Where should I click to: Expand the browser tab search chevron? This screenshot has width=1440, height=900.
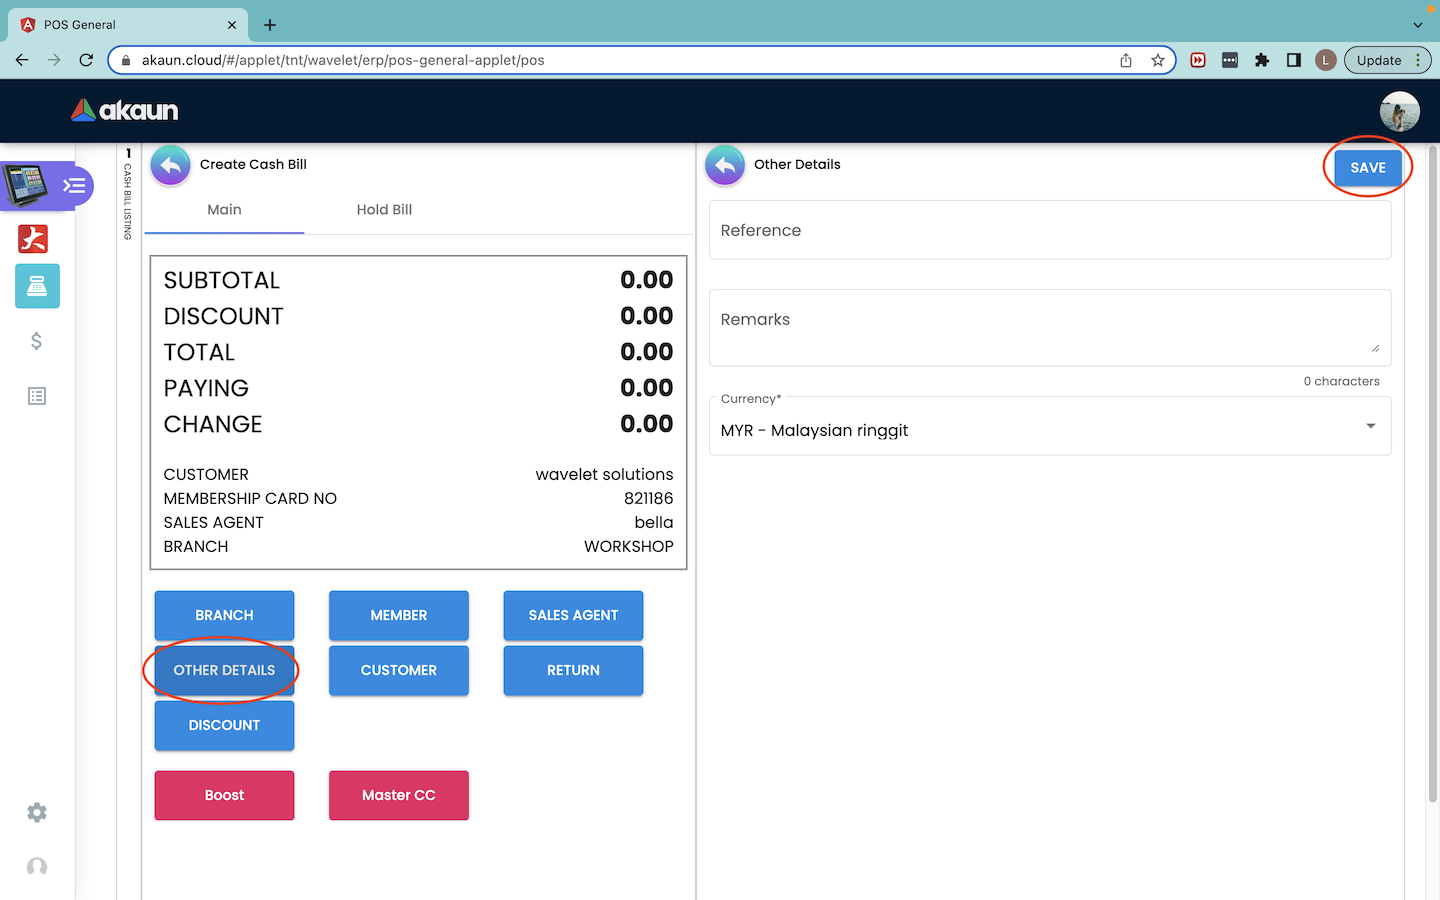pos(1418,25)
